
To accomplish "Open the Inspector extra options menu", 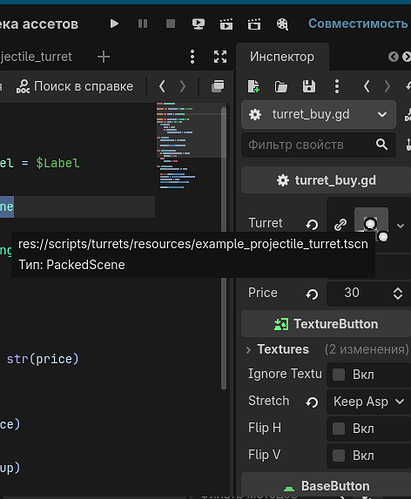I will [337, 86].
